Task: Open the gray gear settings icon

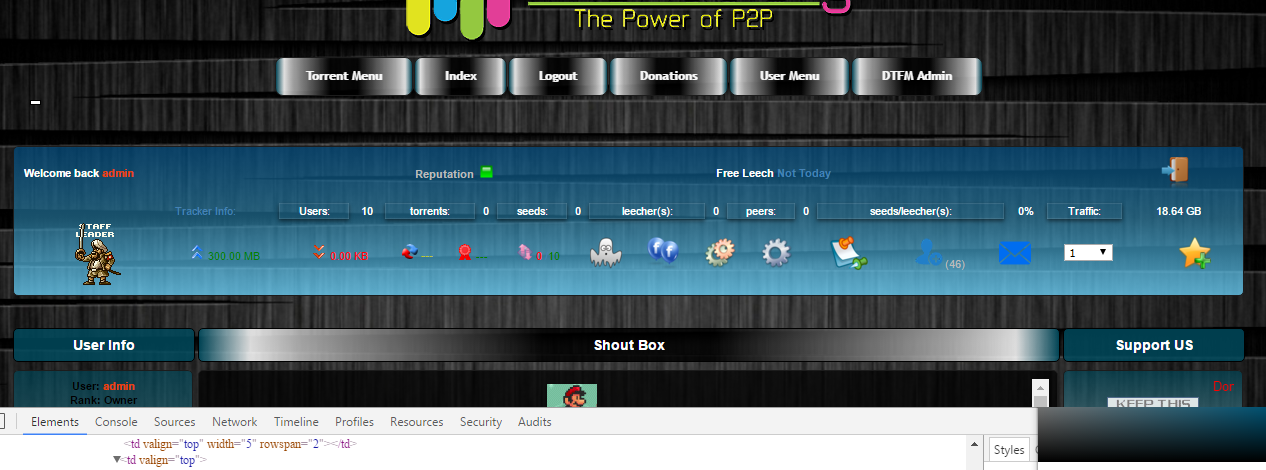Action: 776,253
